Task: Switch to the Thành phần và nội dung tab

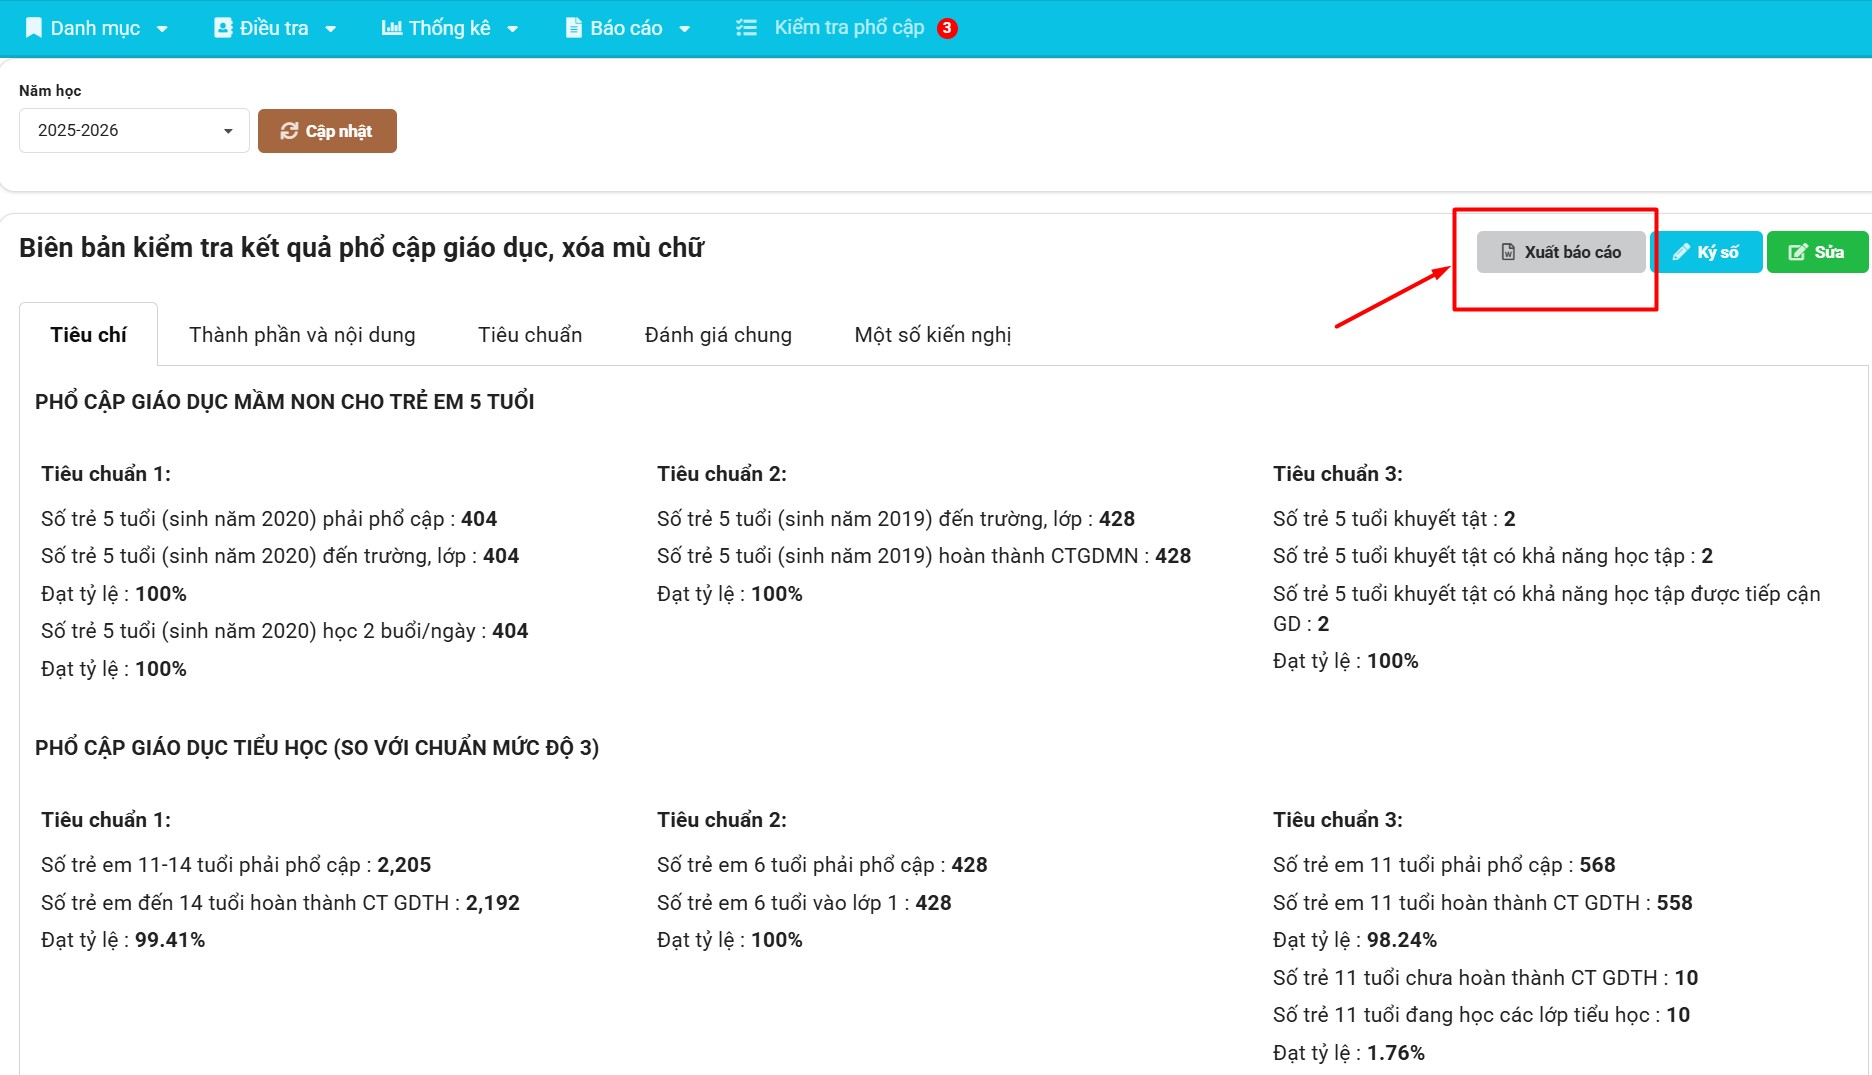Action: (302, 335)
